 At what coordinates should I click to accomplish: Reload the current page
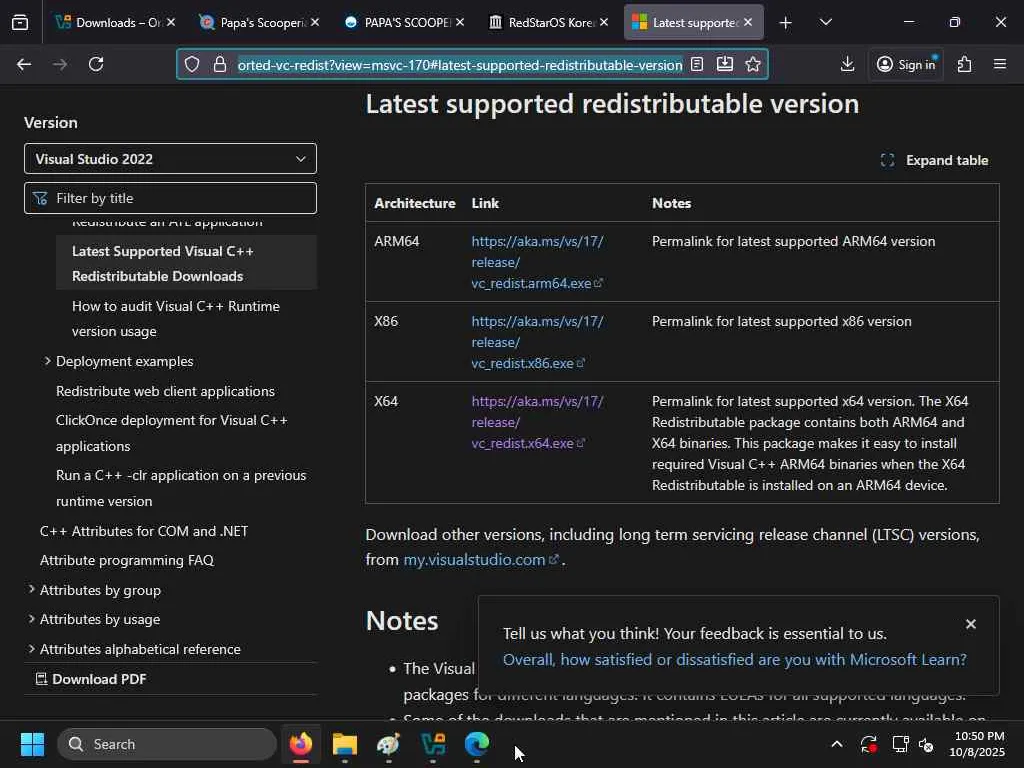96,64
